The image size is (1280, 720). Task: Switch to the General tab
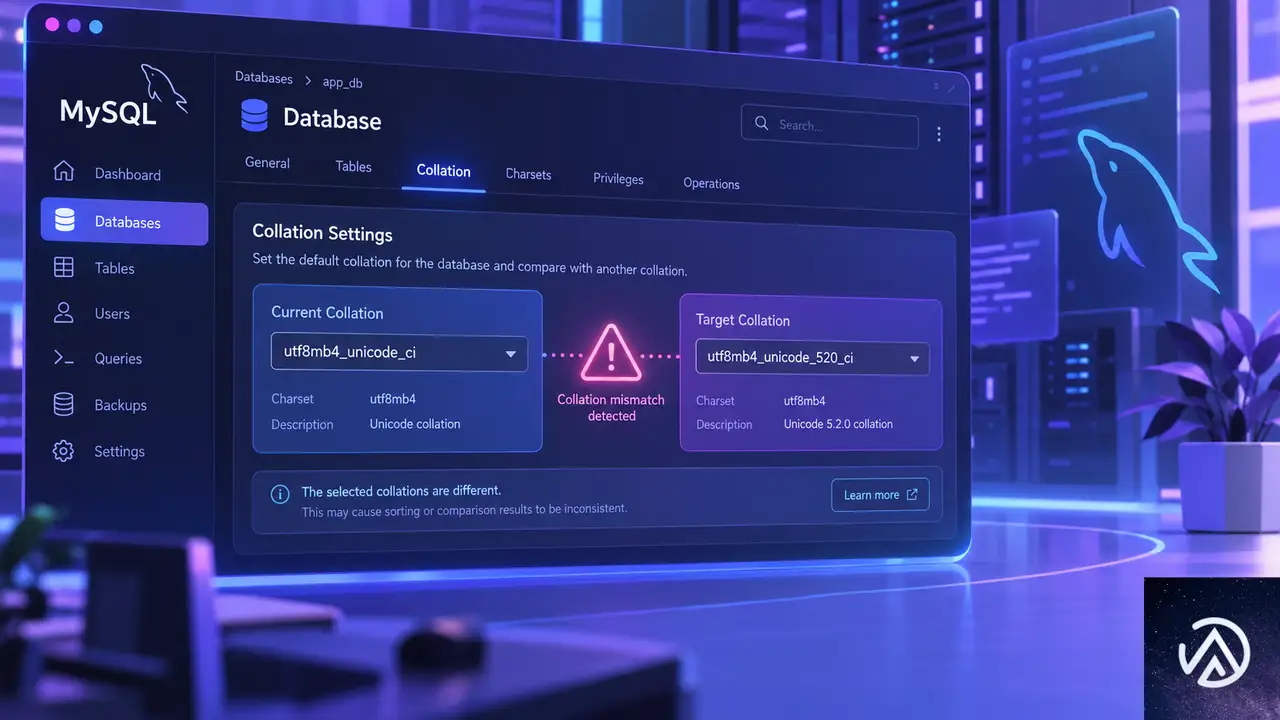point(267,163)
